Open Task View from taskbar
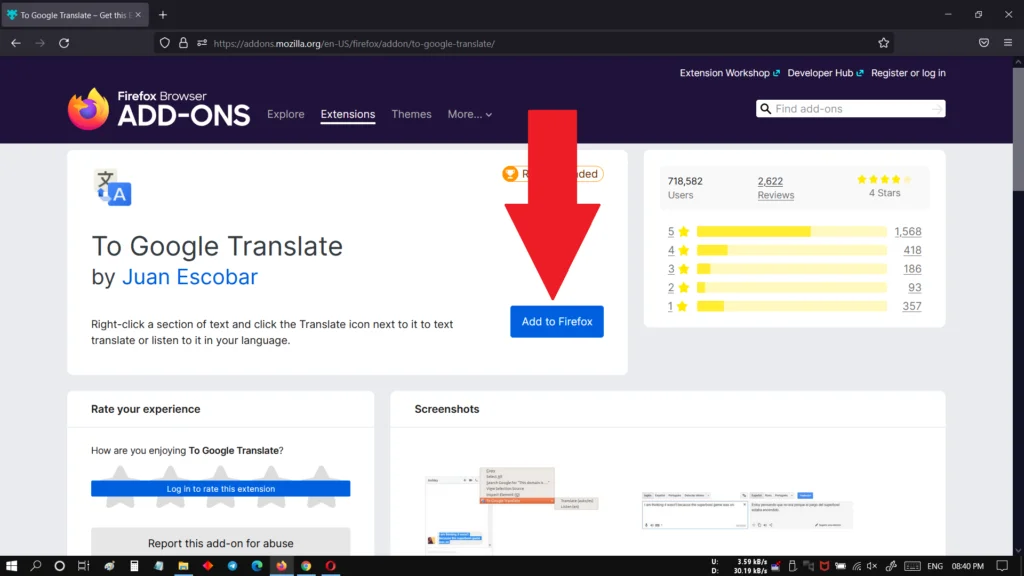This screenshot has height=576, width=1024. (x=84, y=566)
